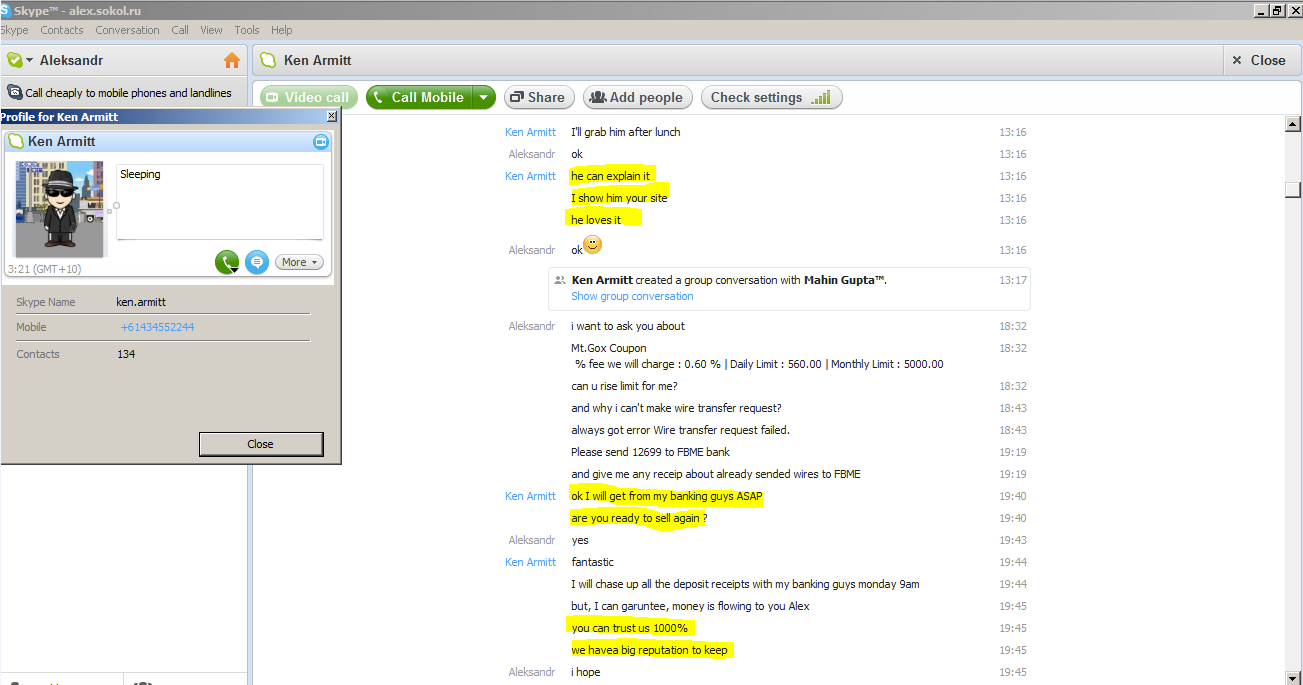
Task: Click the message 'are you ready to sell again ?'
Action: [x=639, y=518]
